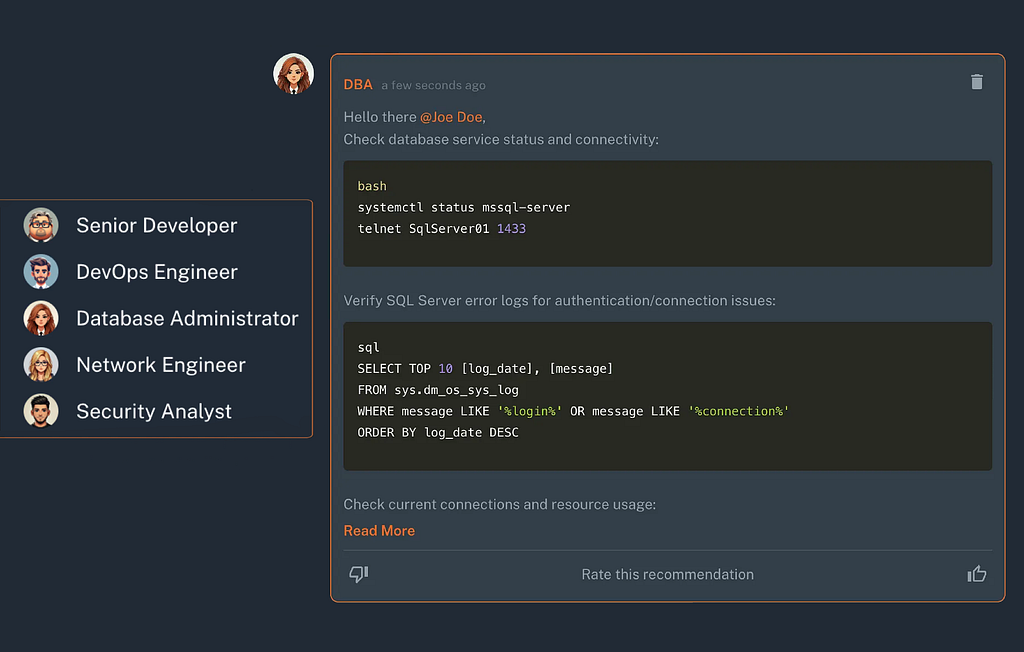Click the Database Administrator avatar icon
1024x652 pixels.
coord(41,318)
